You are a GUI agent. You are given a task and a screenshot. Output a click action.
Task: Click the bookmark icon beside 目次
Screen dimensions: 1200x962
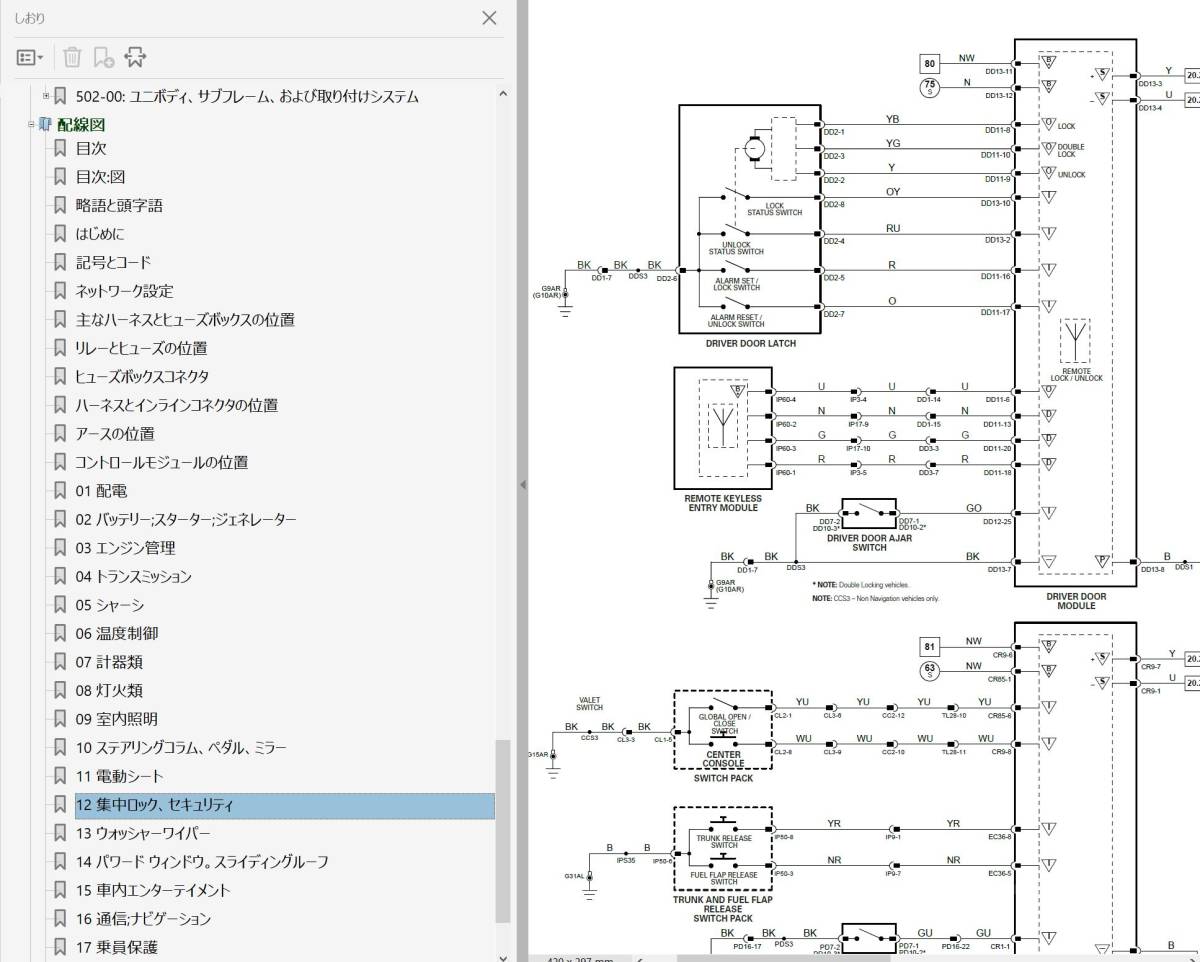pos(60,148)
